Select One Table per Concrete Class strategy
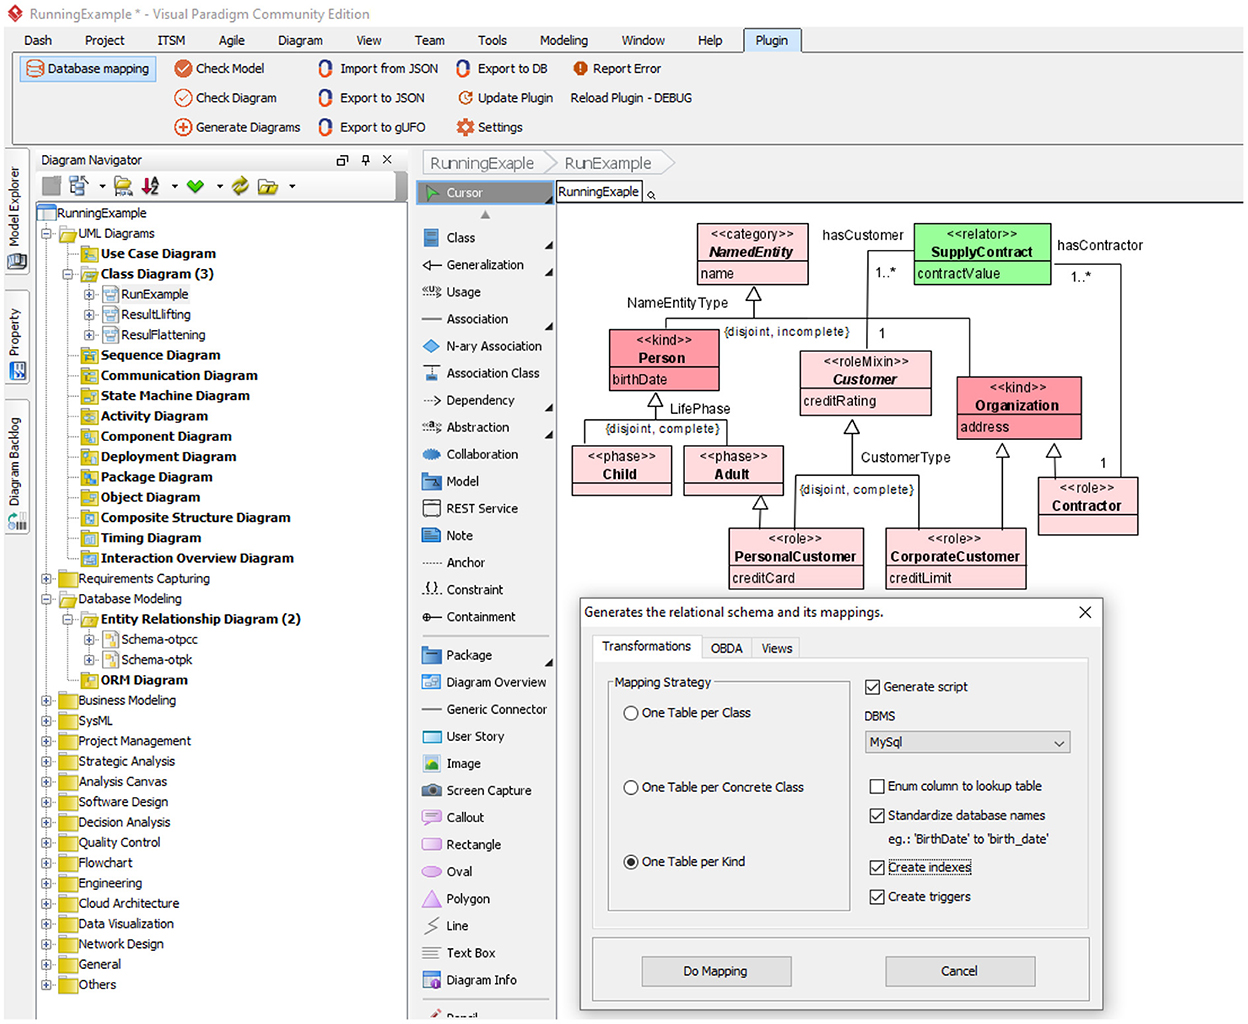This screenshot has width=1248, height=1024. (x=631, y=788)
